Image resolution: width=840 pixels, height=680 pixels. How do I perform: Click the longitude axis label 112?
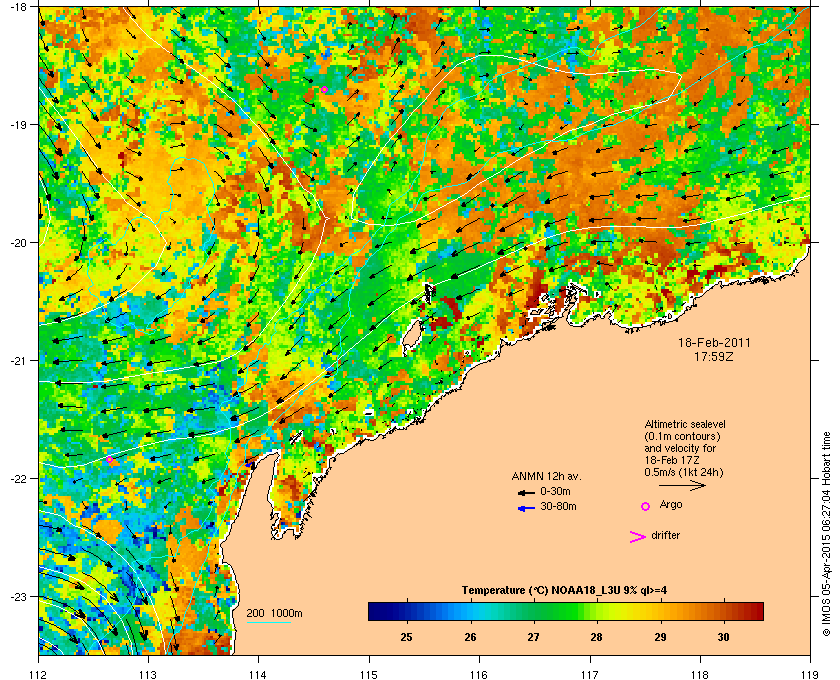click(39, 675)
